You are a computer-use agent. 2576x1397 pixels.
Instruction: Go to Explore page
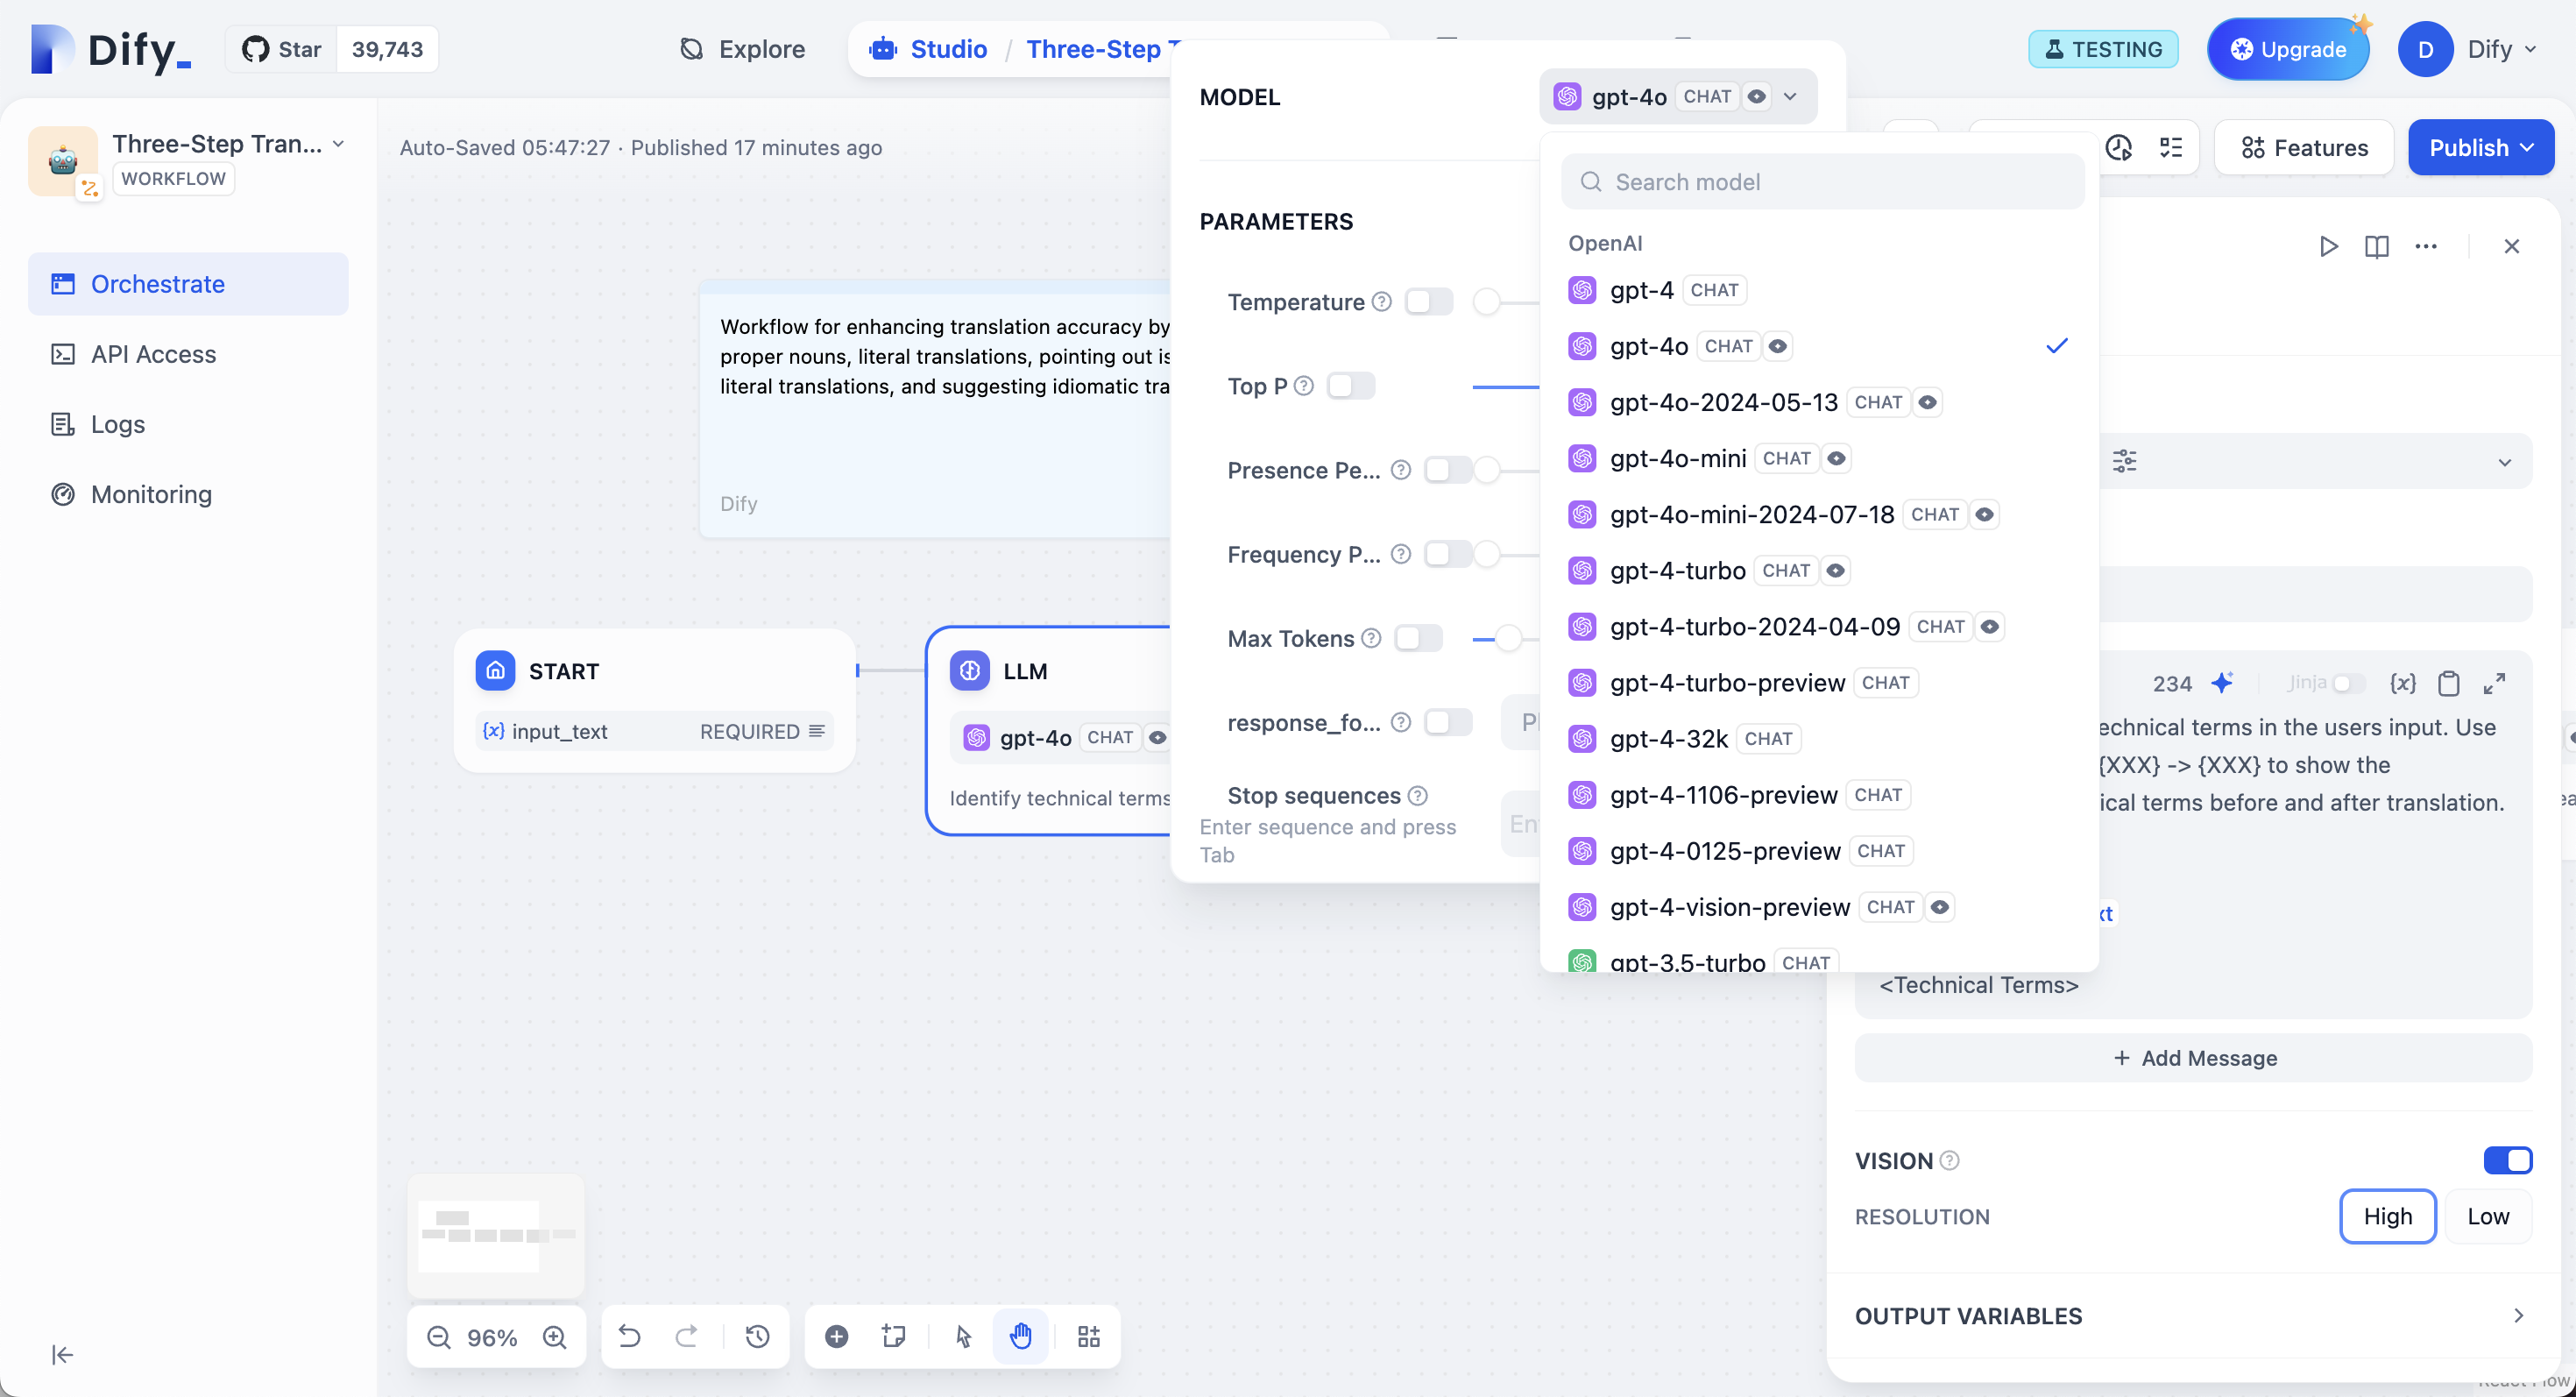(x=743, y=49)
